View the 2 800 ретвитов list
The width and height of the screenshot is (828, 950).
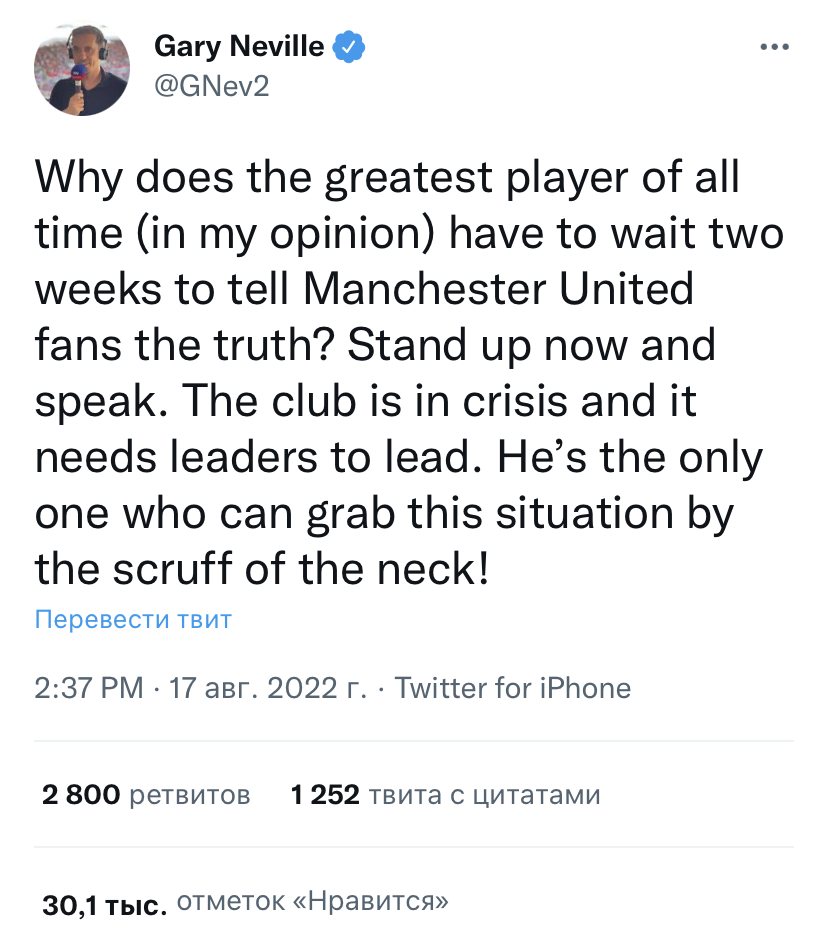pos(146,795)
